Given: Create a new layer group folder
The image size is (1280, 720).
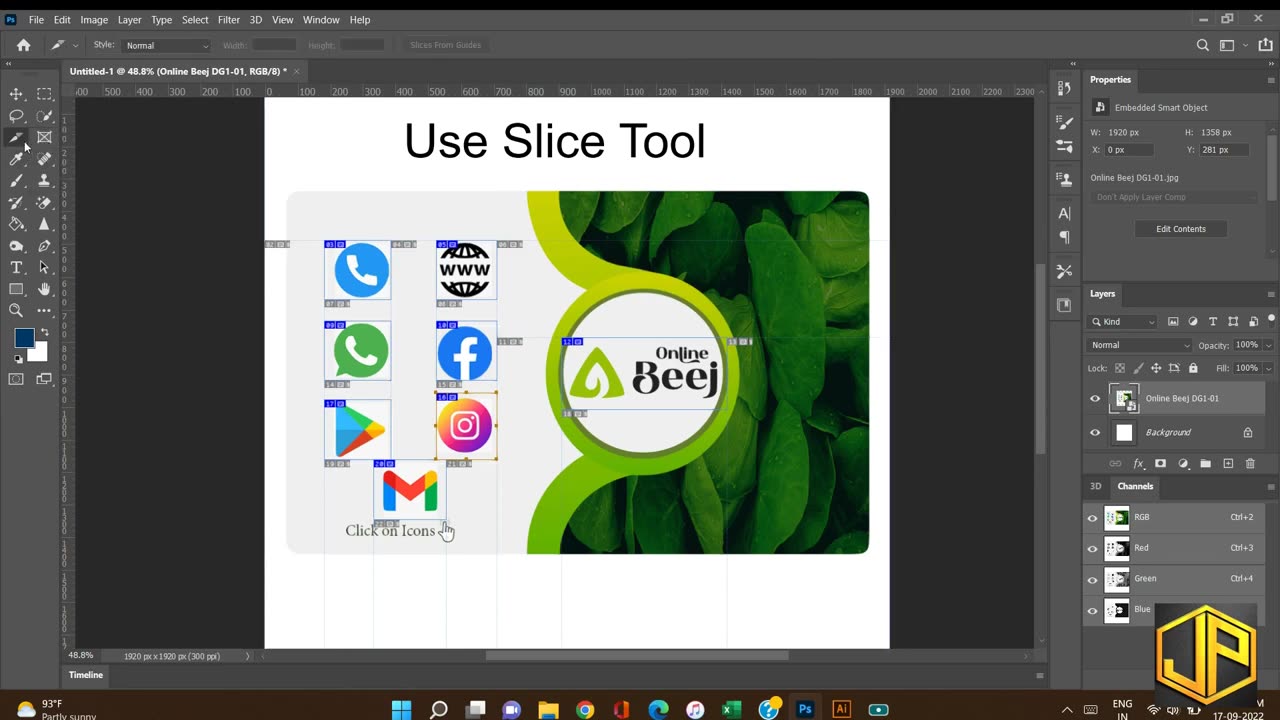Looking at the screenshot, I should pos(1205,464).
